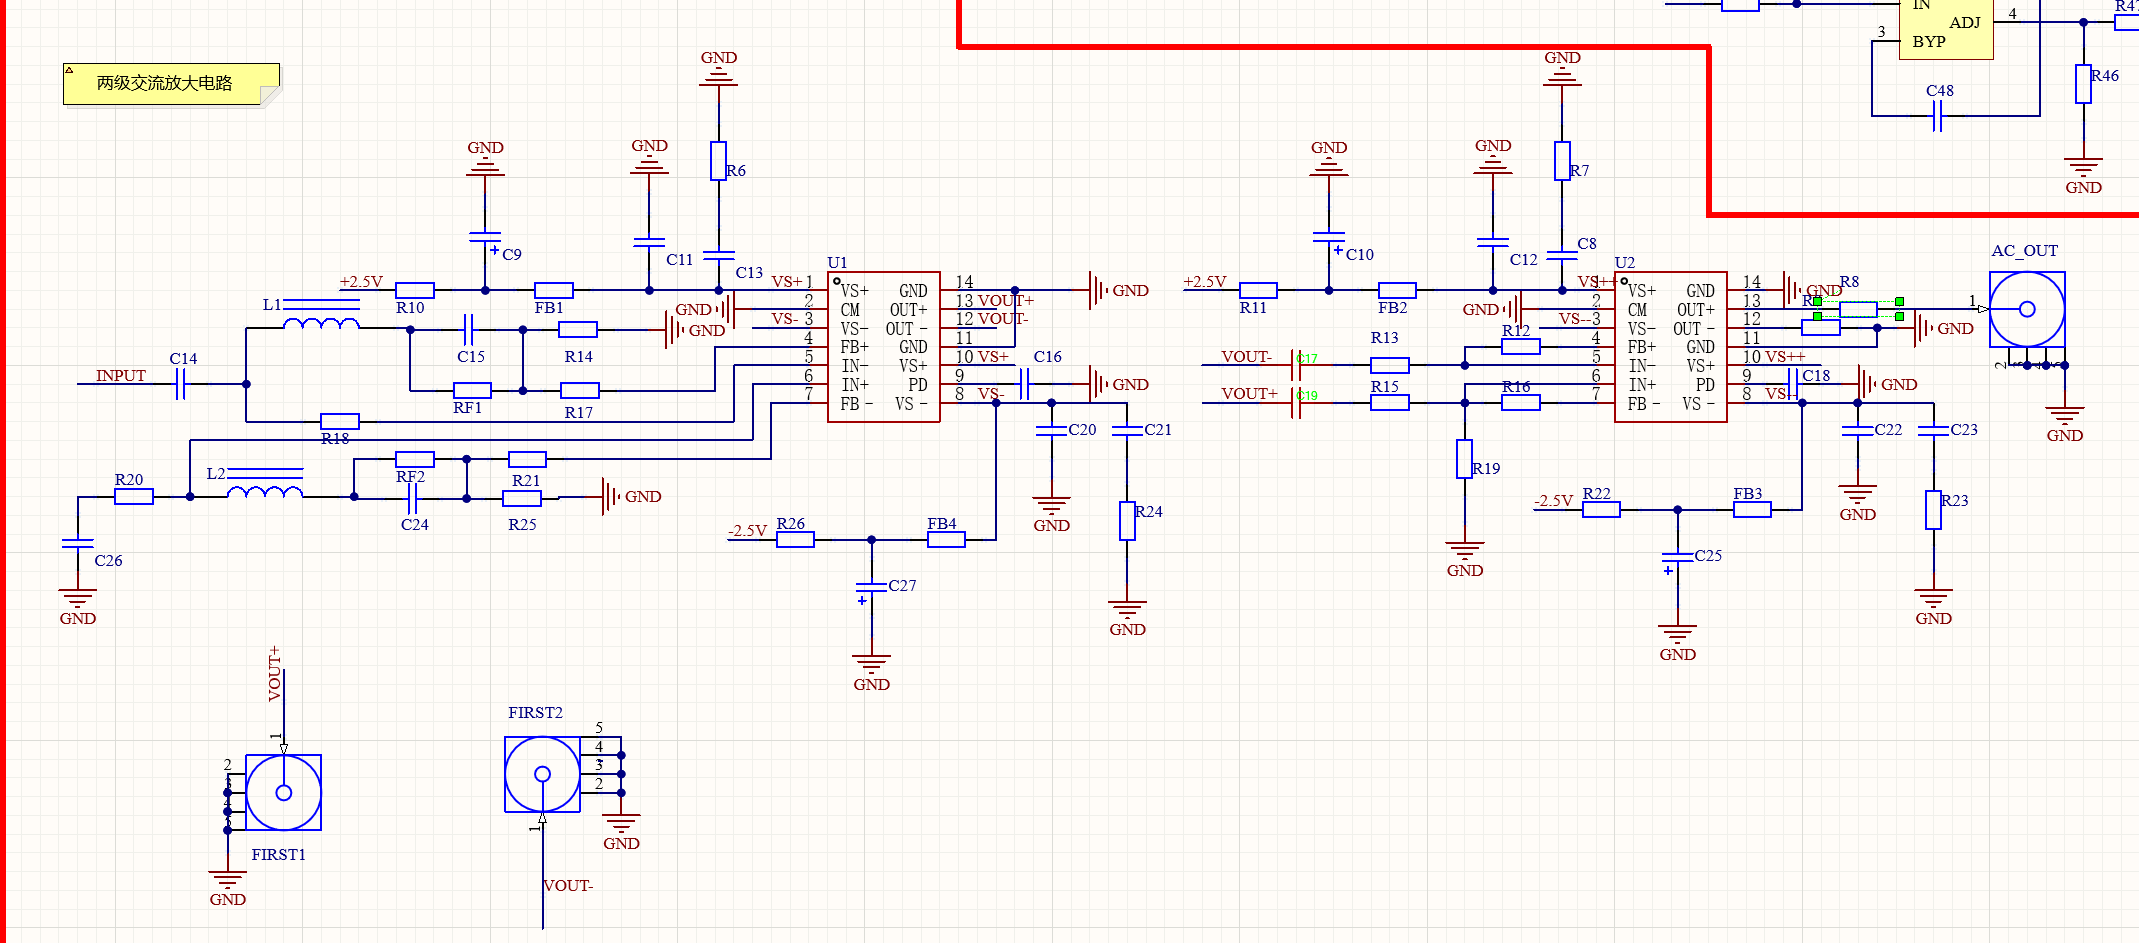Select capacitor C11 symbol
Image resolution: width=2139 pixels, height=943 pixels.
coord(649,242)
